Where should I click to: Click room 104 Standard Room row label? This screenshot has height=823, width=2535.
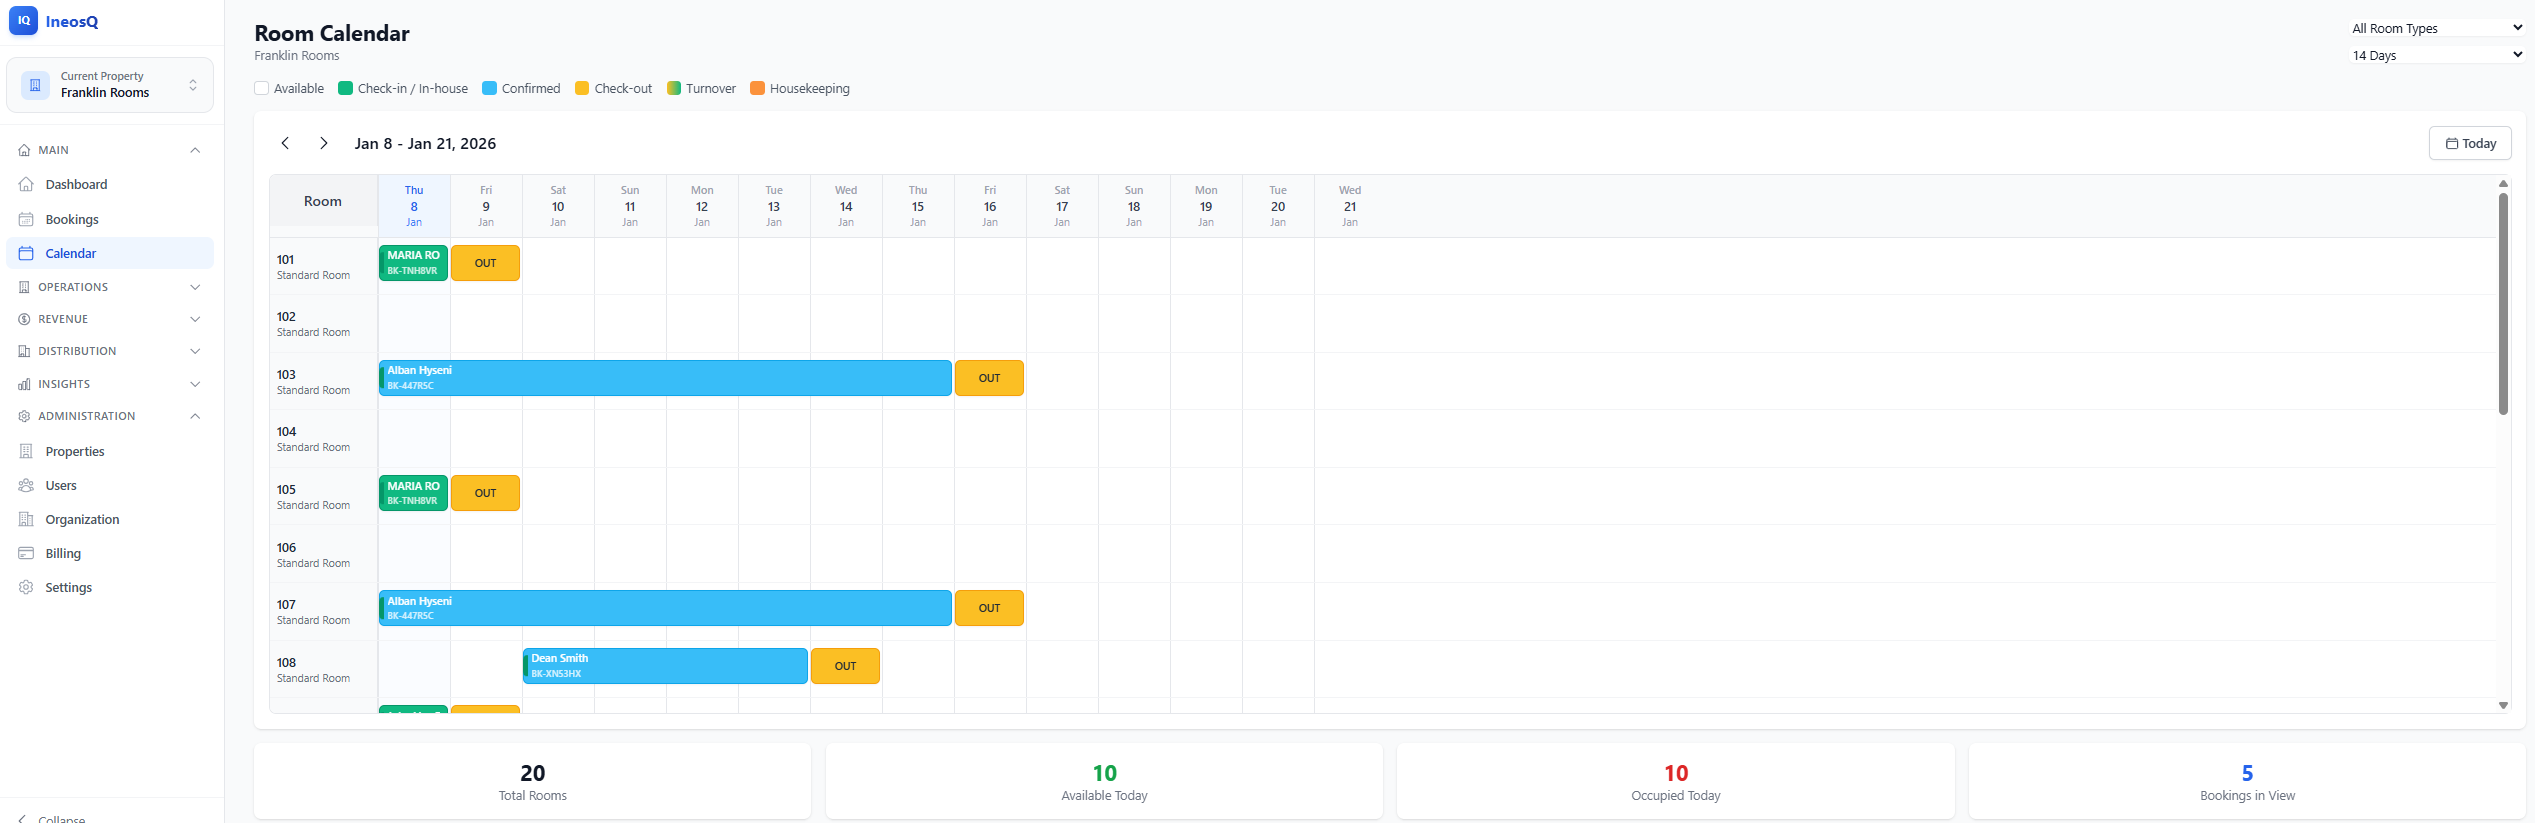click(x=323, y=439)
